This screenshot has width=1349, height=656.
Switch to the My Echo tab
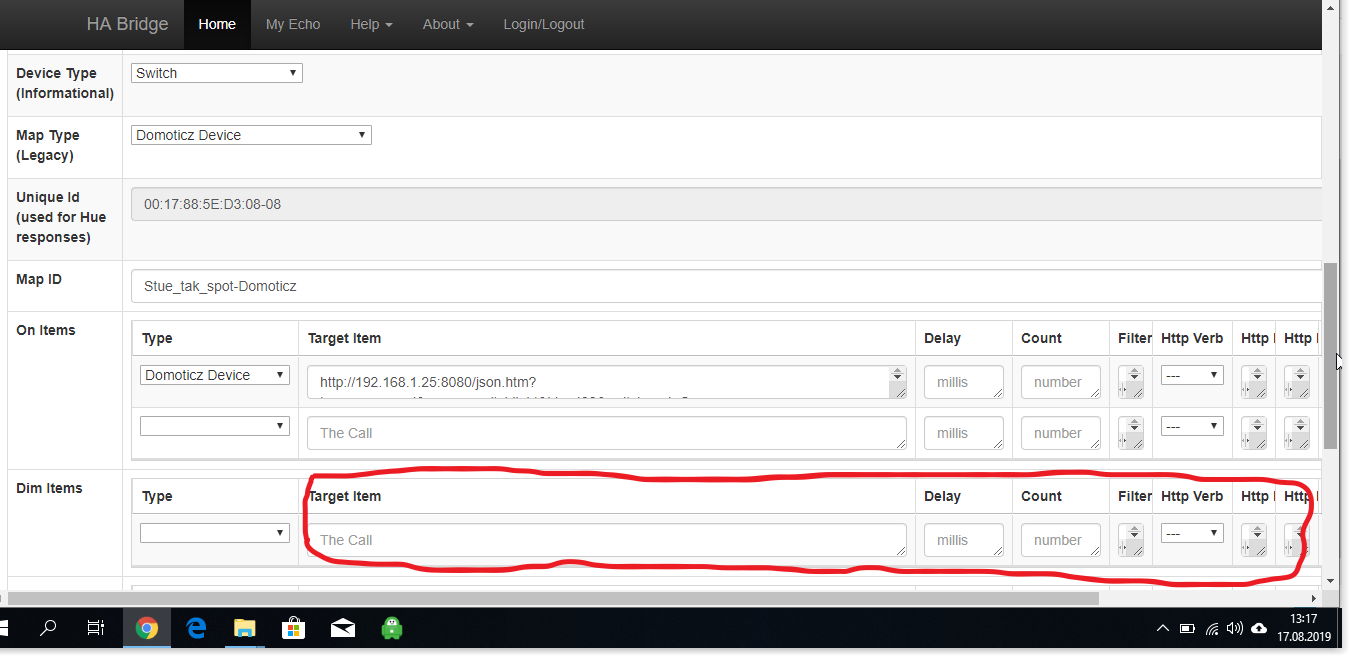pos(293,24)
